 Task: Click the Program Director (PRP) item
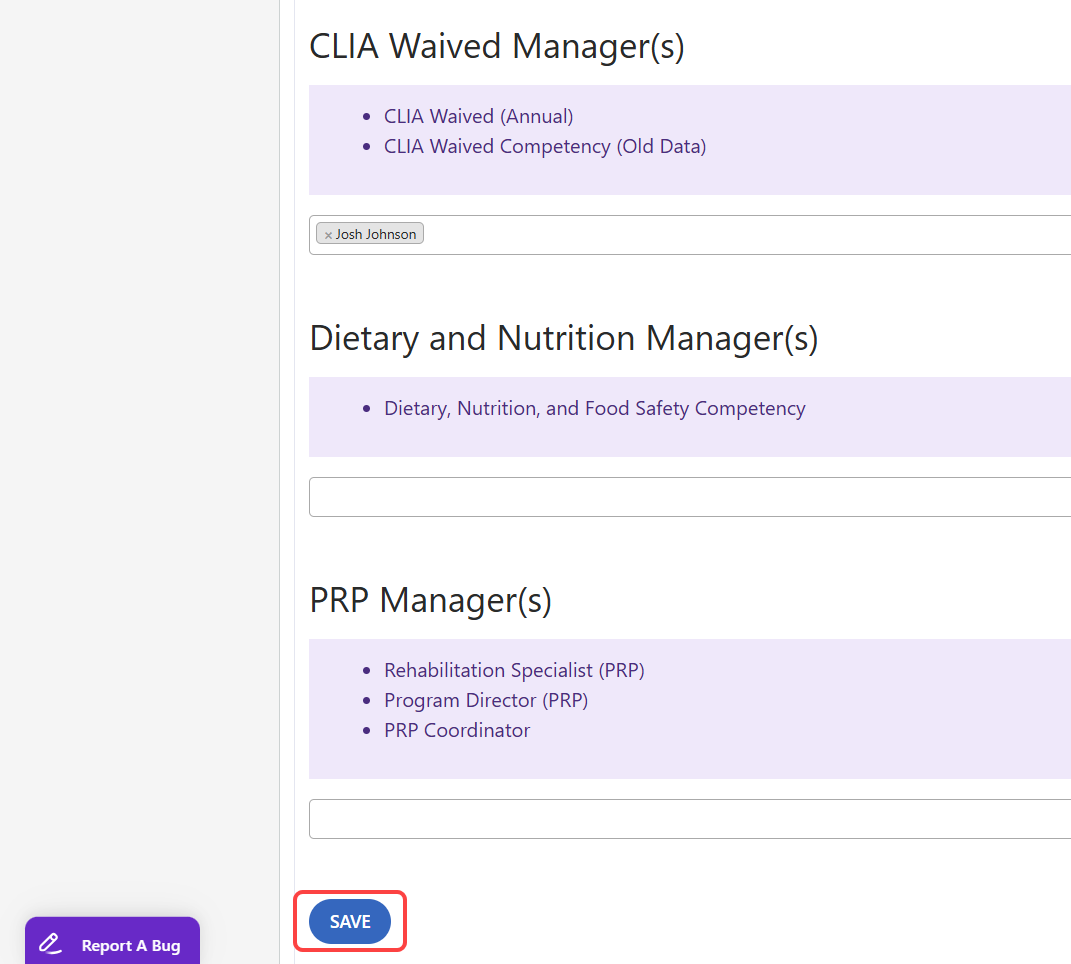tap(486, 700)
